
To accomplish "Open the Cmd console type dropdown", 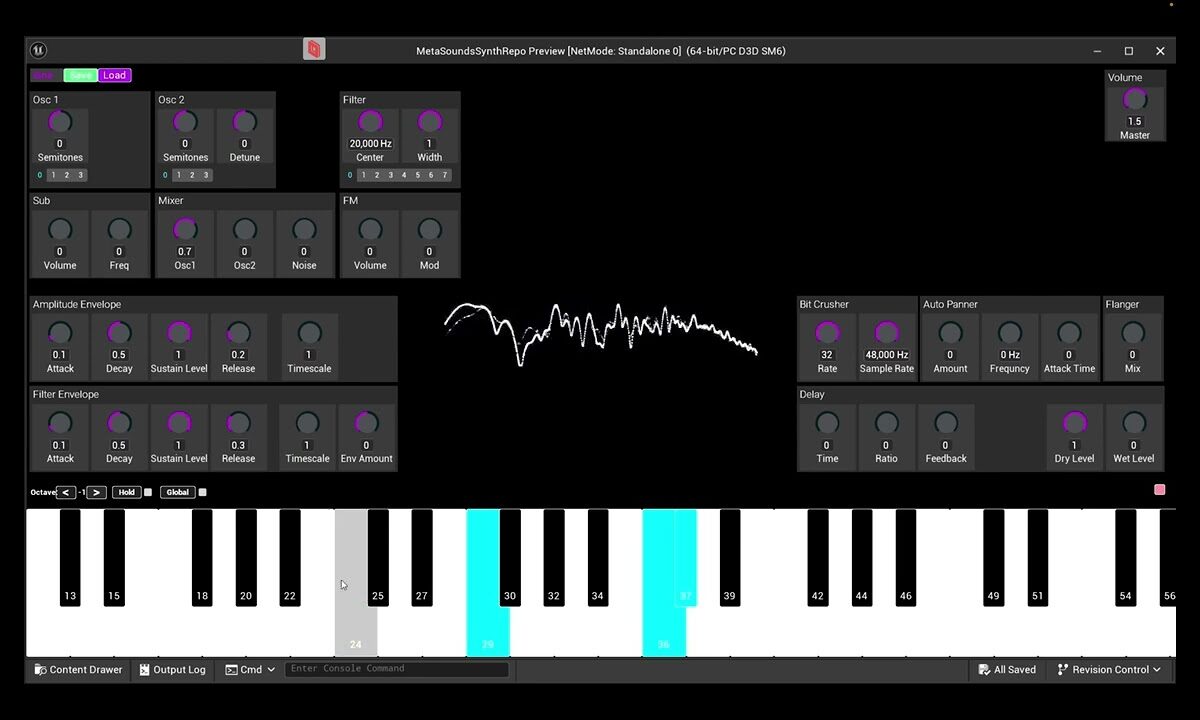I will tap(250, 670).
